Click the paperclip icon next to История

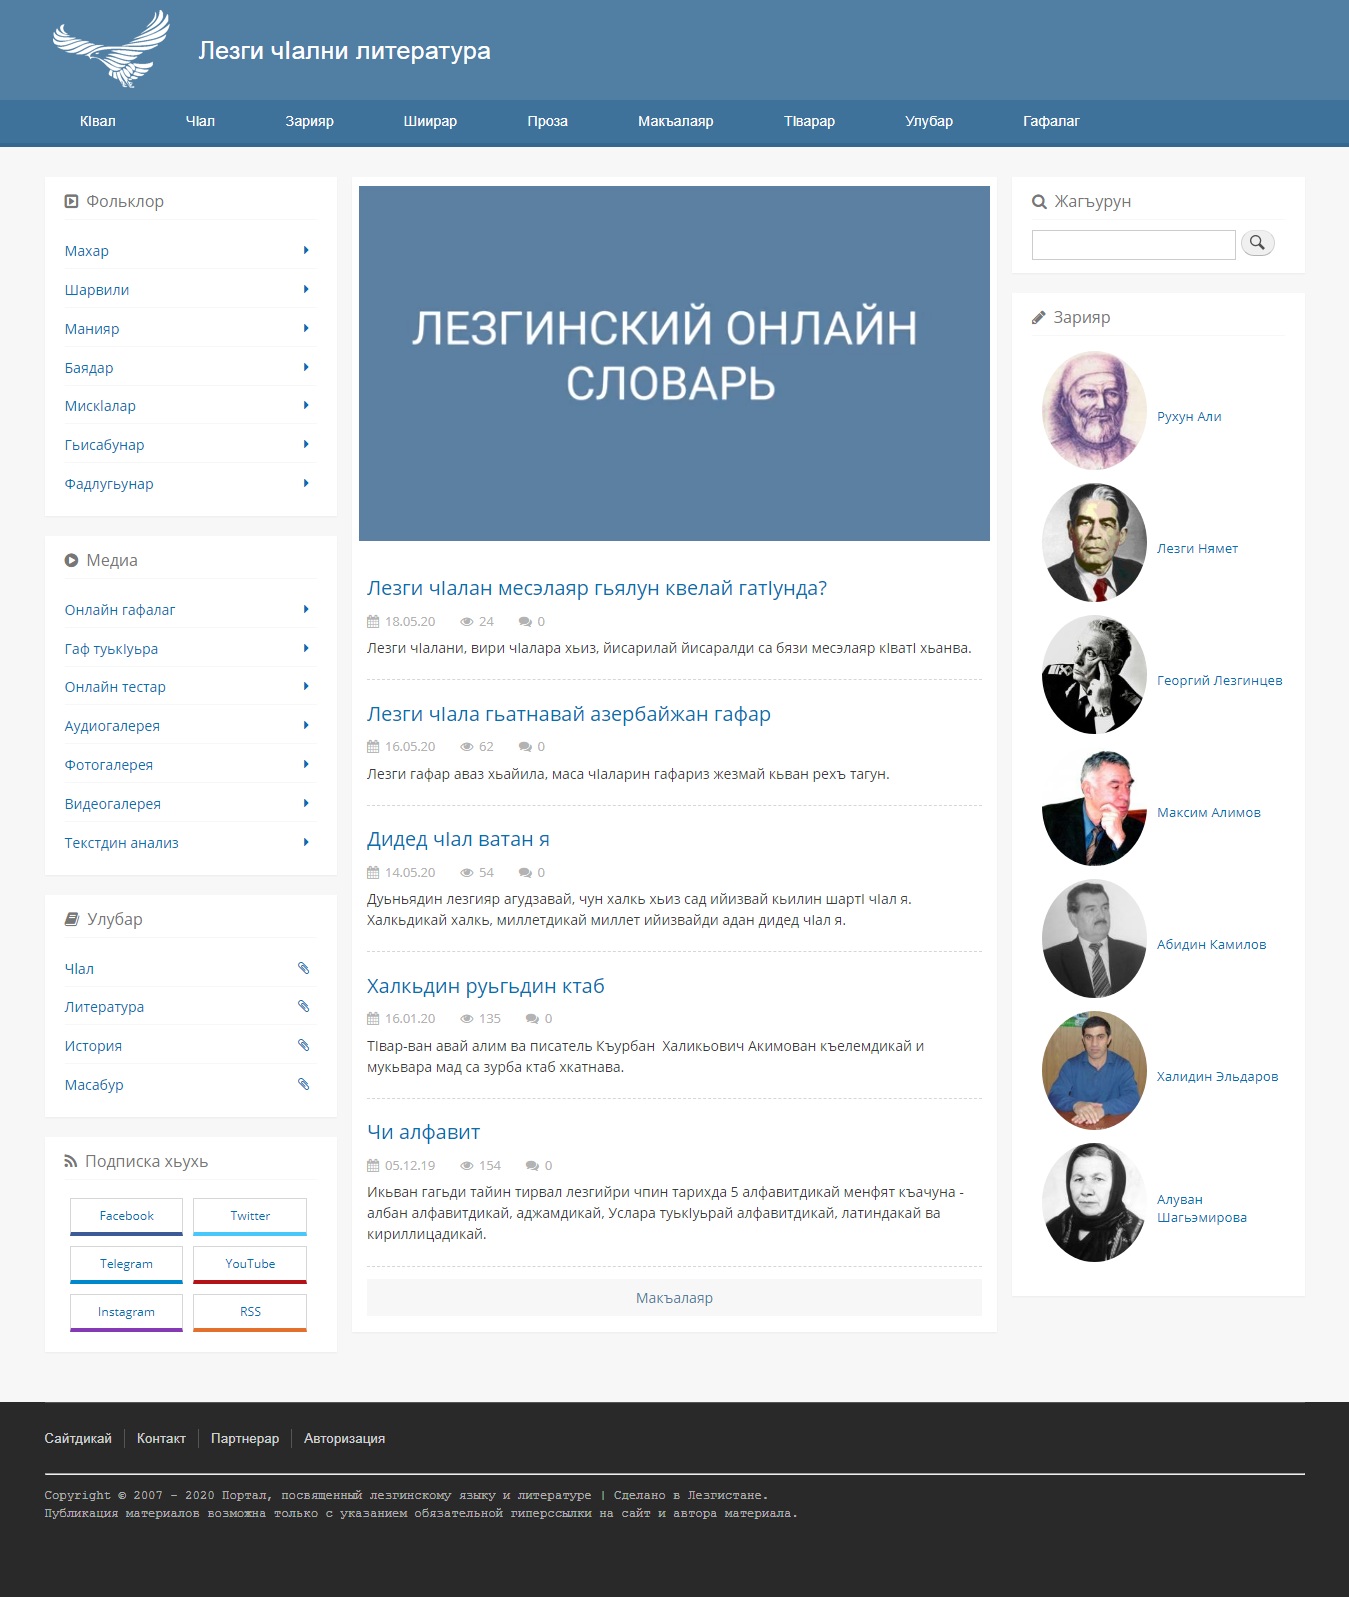(303, 1046)
